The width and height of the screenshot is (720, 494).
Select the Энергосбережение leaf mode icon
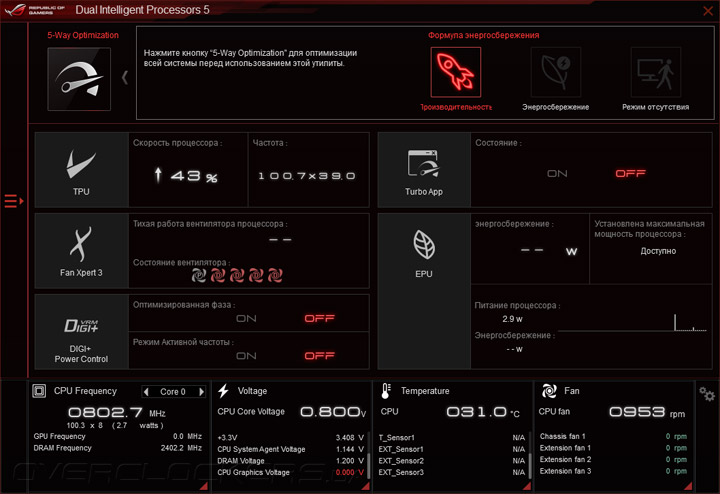click(556, 72)
